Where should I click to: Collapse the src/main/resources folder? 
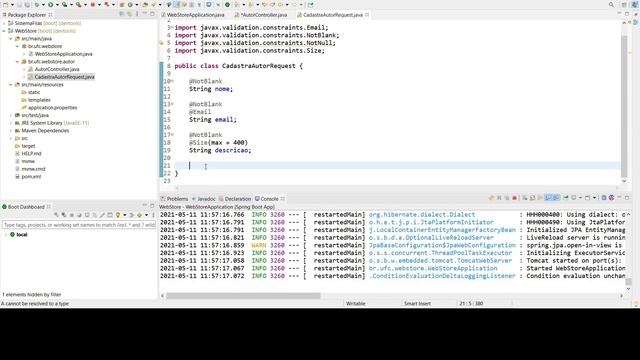coord(11,84)
